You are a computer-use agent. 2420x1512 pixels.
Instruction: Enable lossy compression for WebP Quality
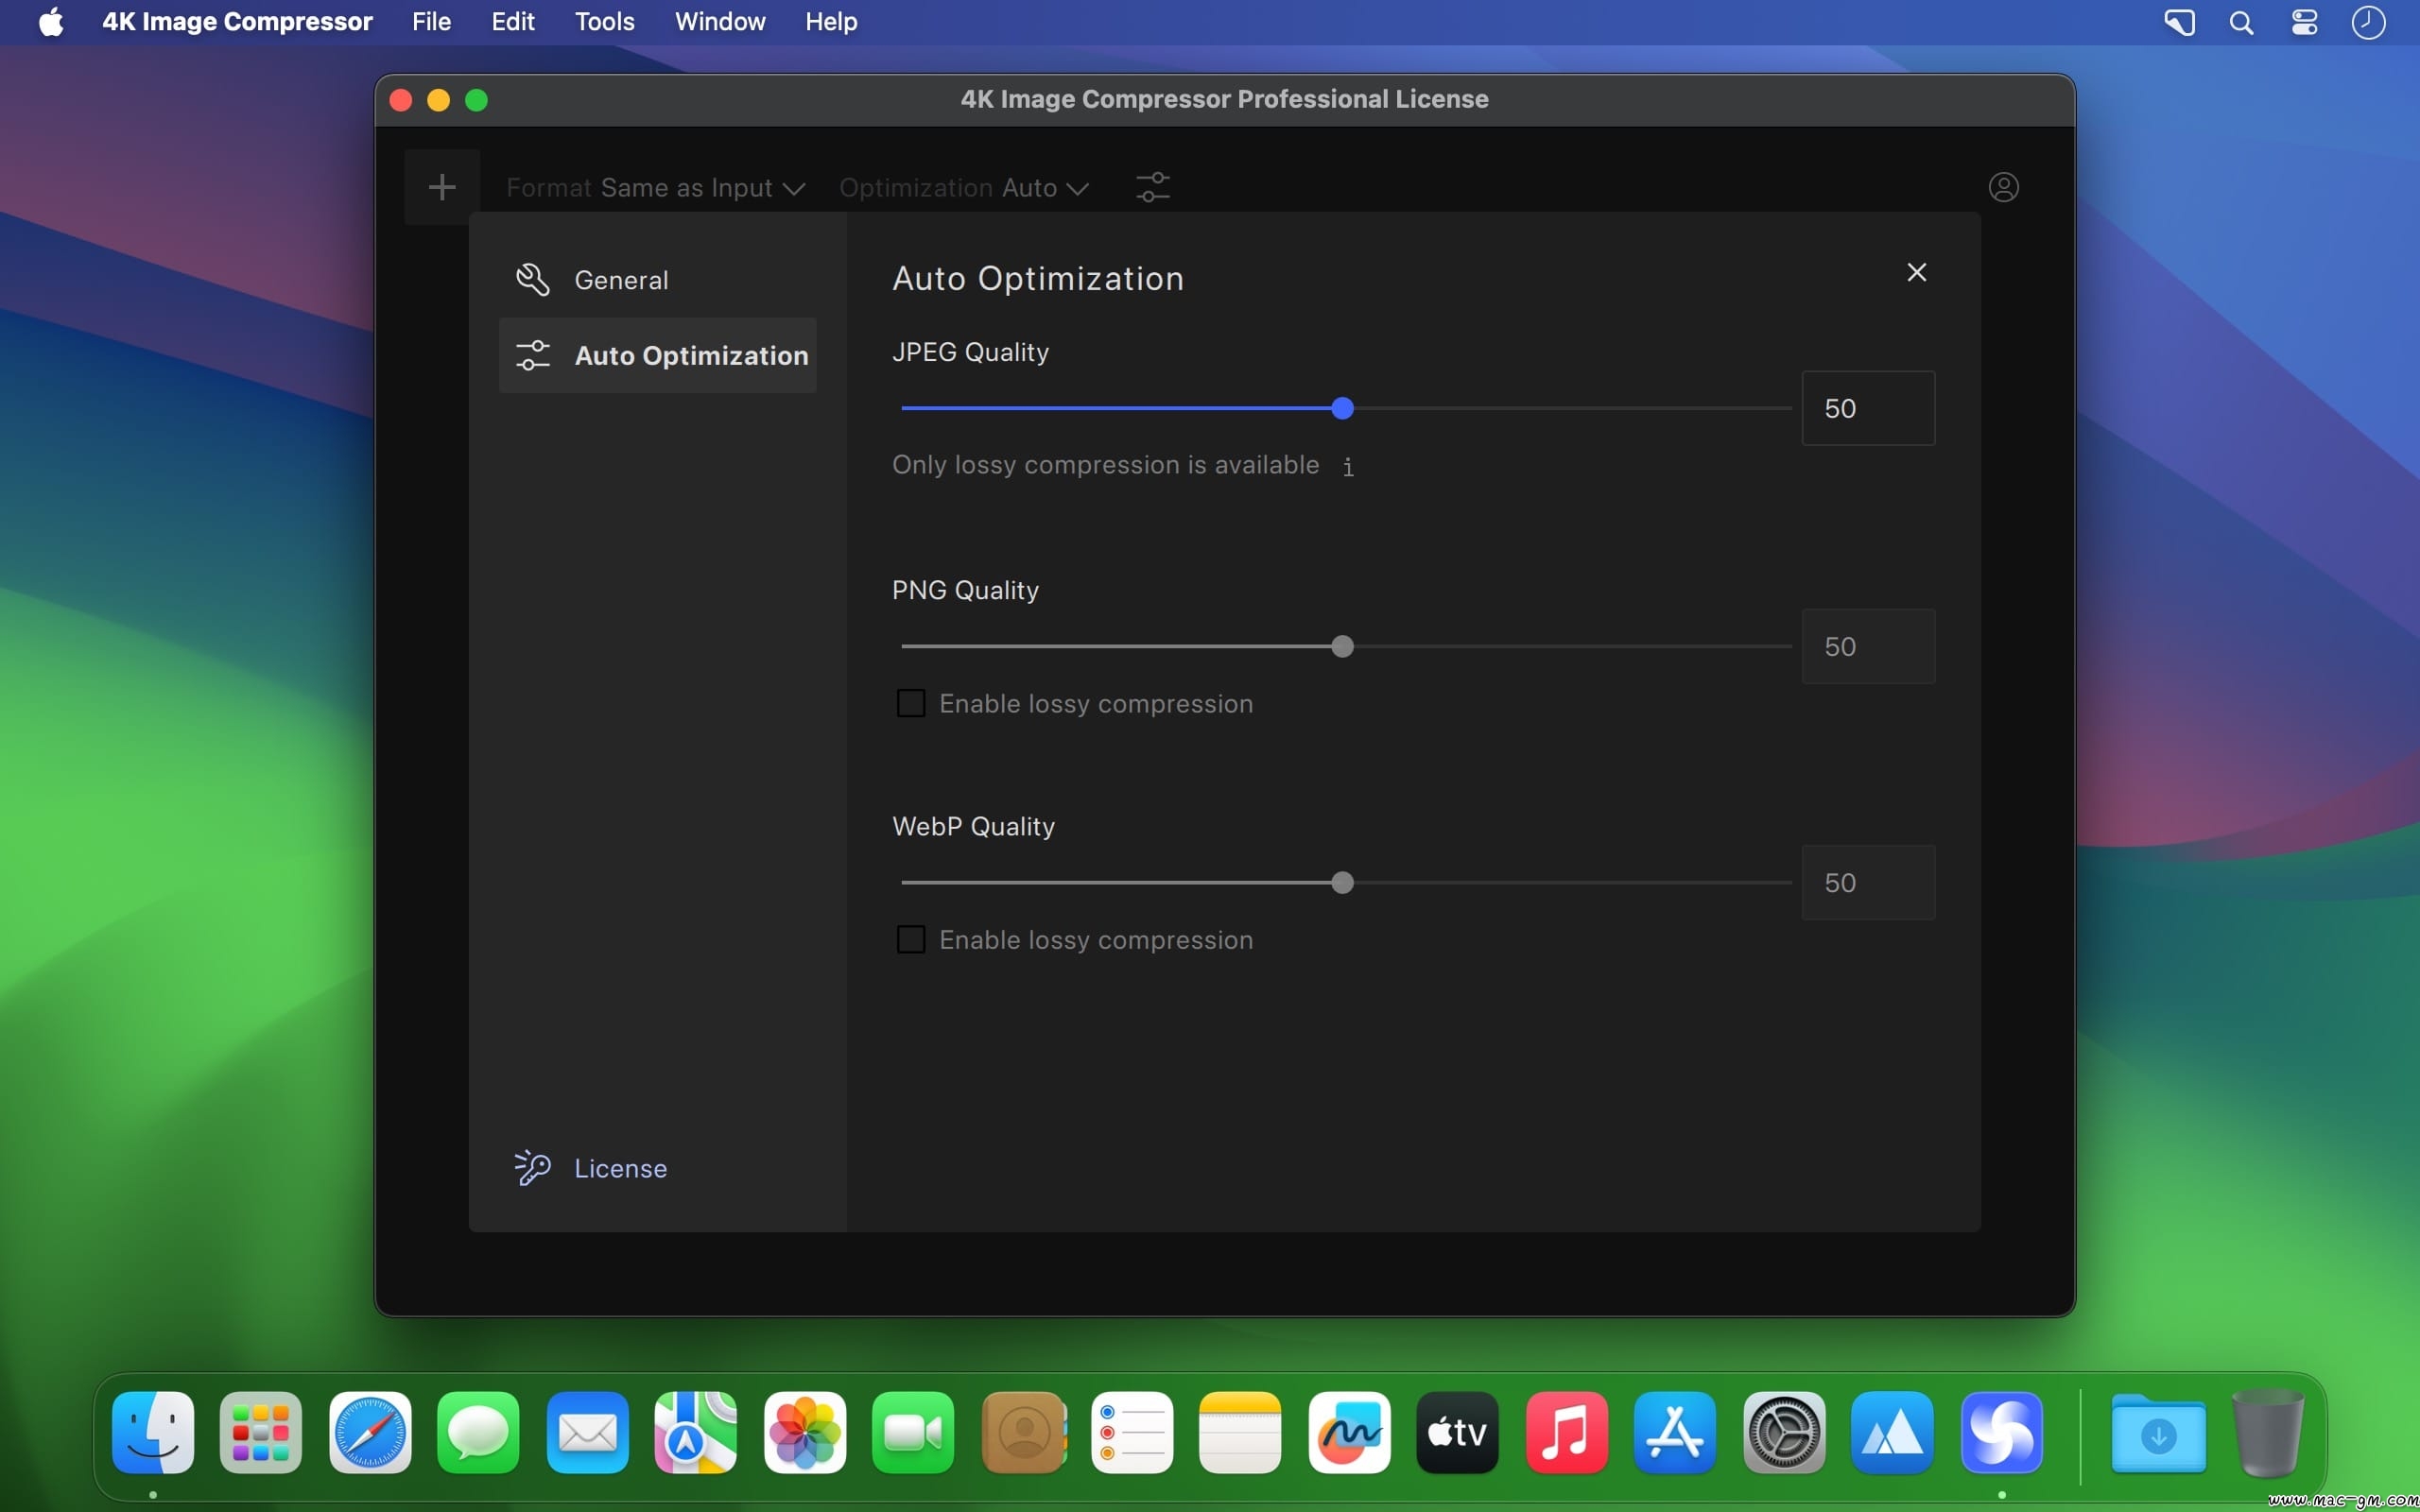coord(910,939)
